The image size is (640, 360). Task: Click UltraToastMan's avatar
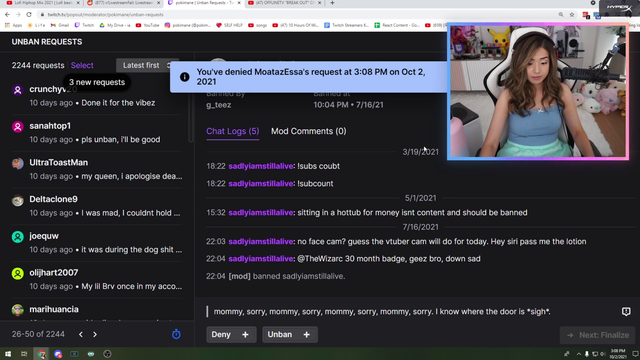[x=18, y=163]
